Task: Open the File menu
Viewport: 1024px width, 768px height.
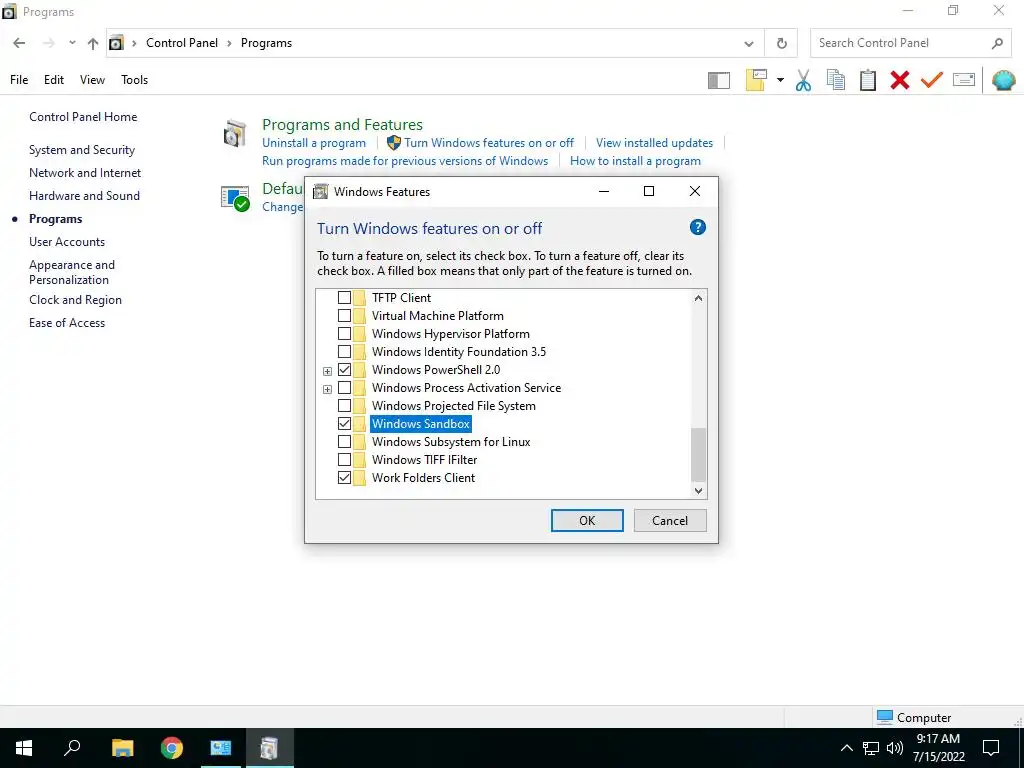Action: pyautogui.click(x=19, y=80)
